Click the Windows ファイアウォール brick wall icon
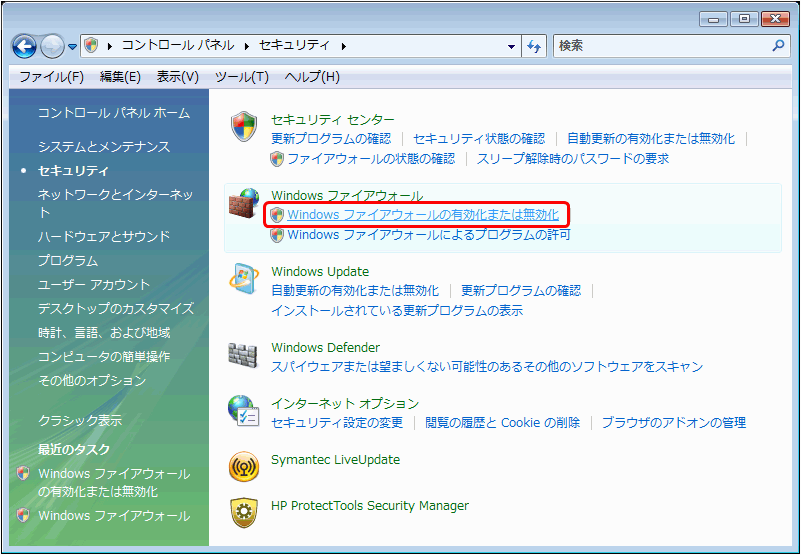This screenshot has width=801, height=555. point(244,203)
